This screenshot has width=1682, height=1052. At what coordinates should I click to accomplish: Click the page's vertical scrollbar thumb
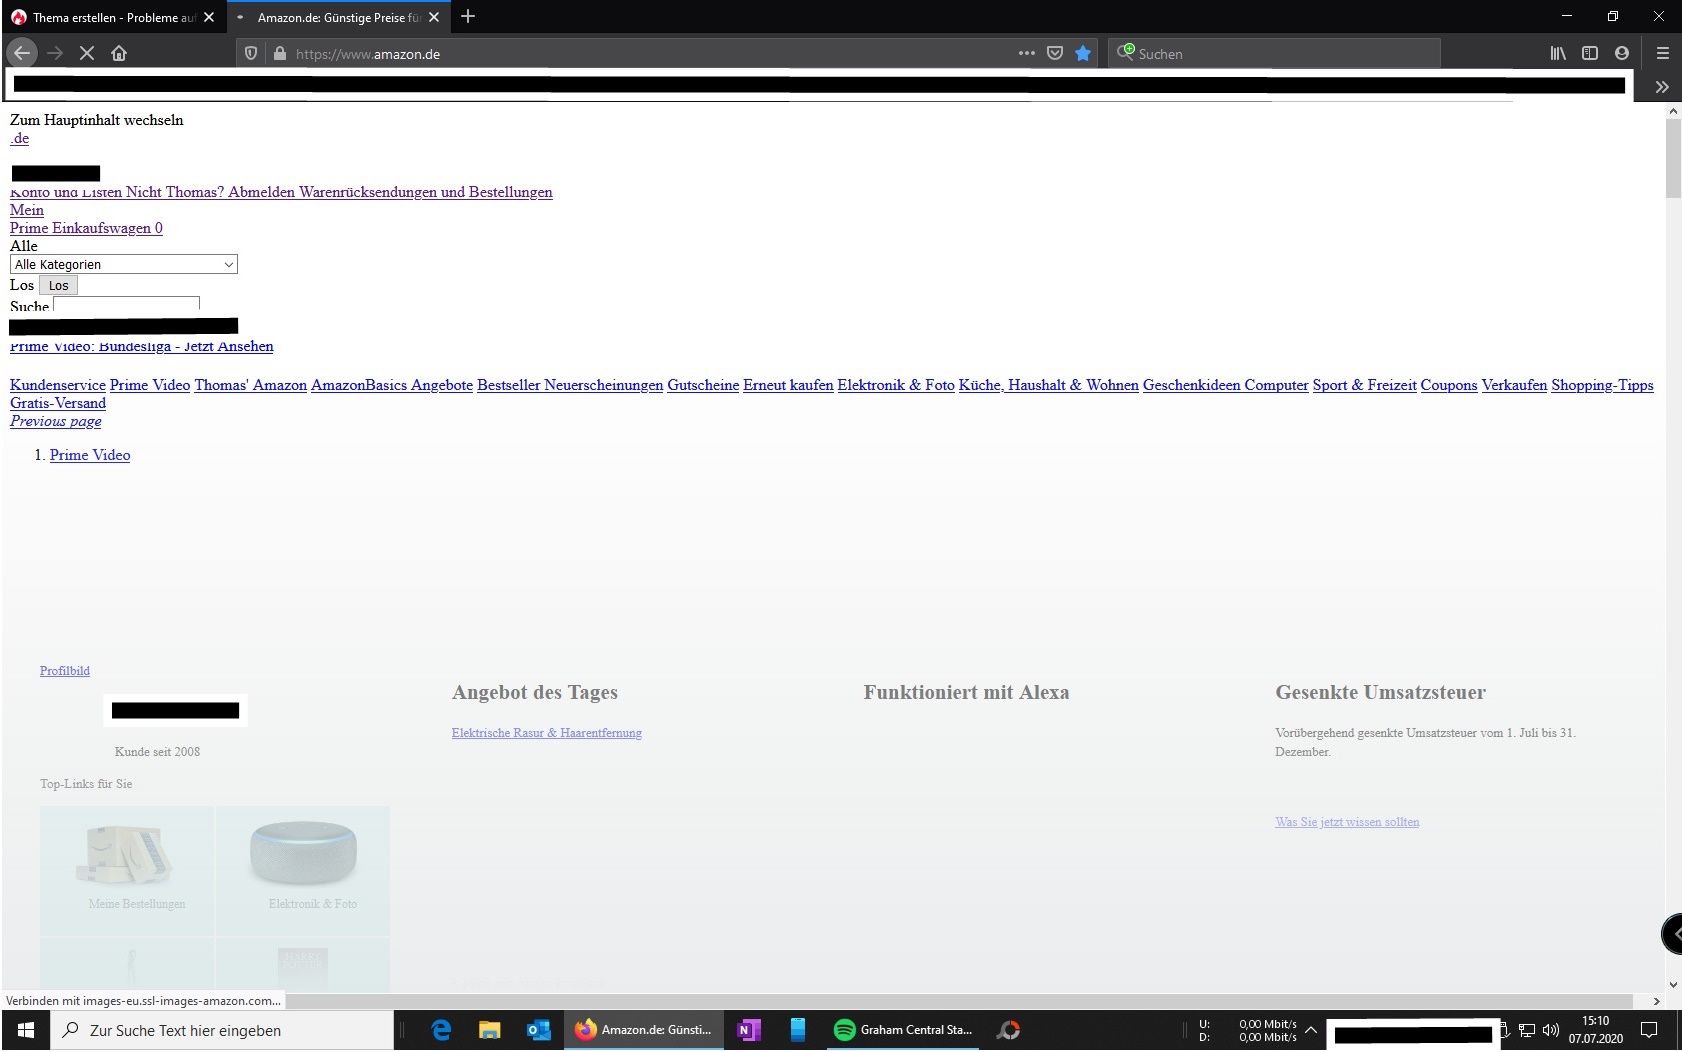pyautogui.click(x=1673, y=159)
